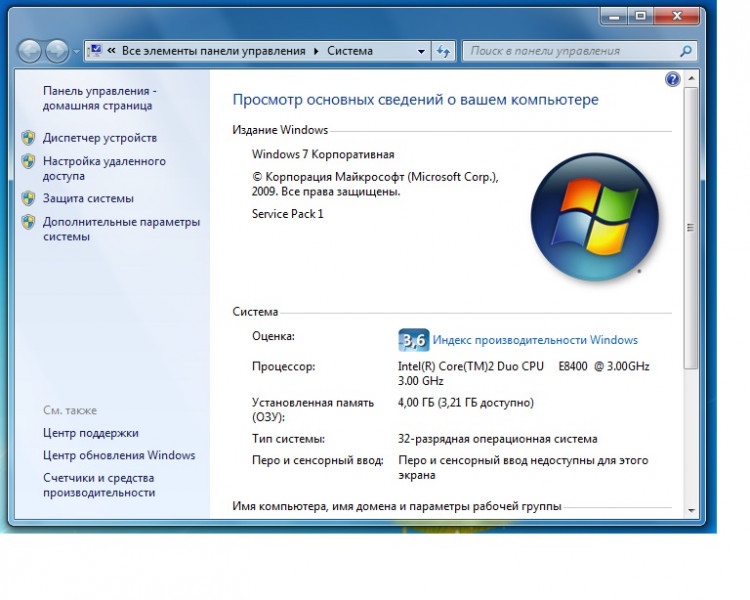Click the magnifier icon in search box
The image size is (750, 600).
click(x=686, y=51)
